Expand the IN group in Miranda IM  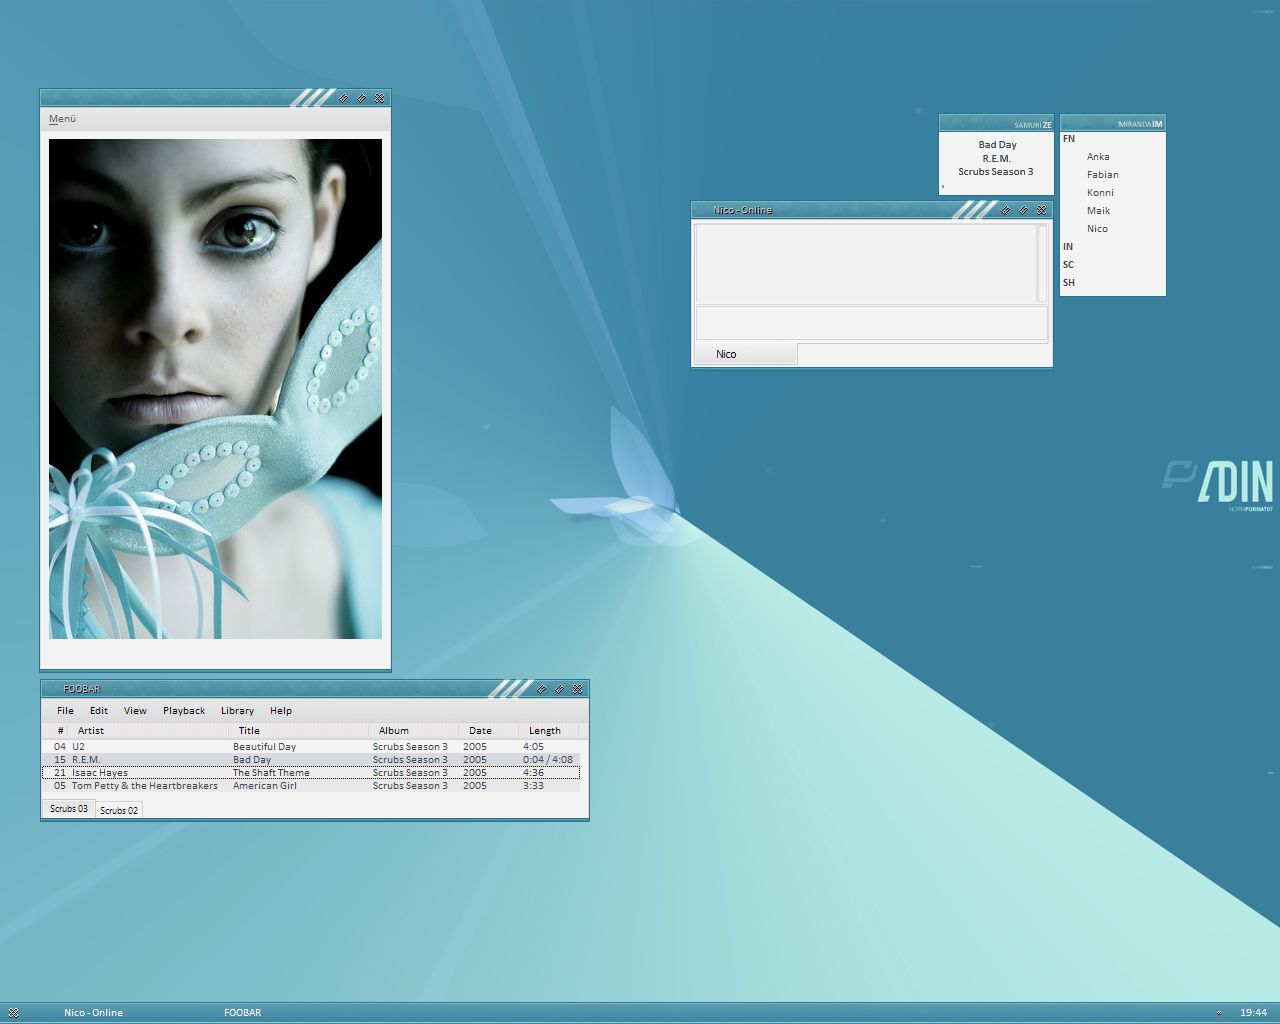[x=1068, y=247]
